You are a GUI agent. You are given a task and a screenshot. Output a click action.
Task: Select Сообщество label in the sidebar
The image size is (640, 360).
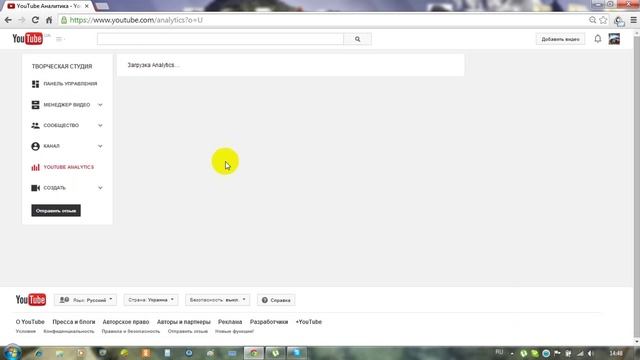click(x=61, y=125)
